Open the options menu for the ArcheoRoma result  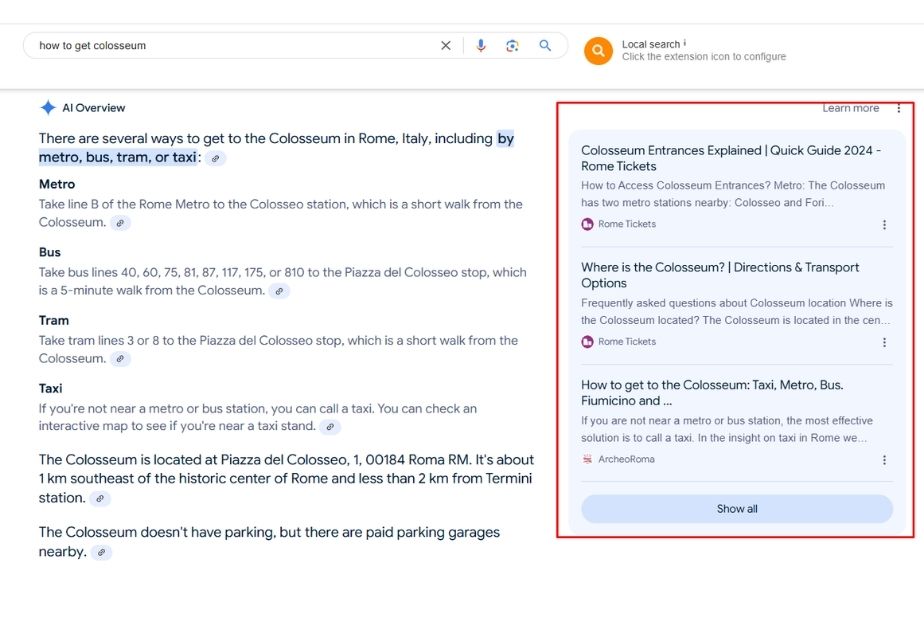(884, 460)
